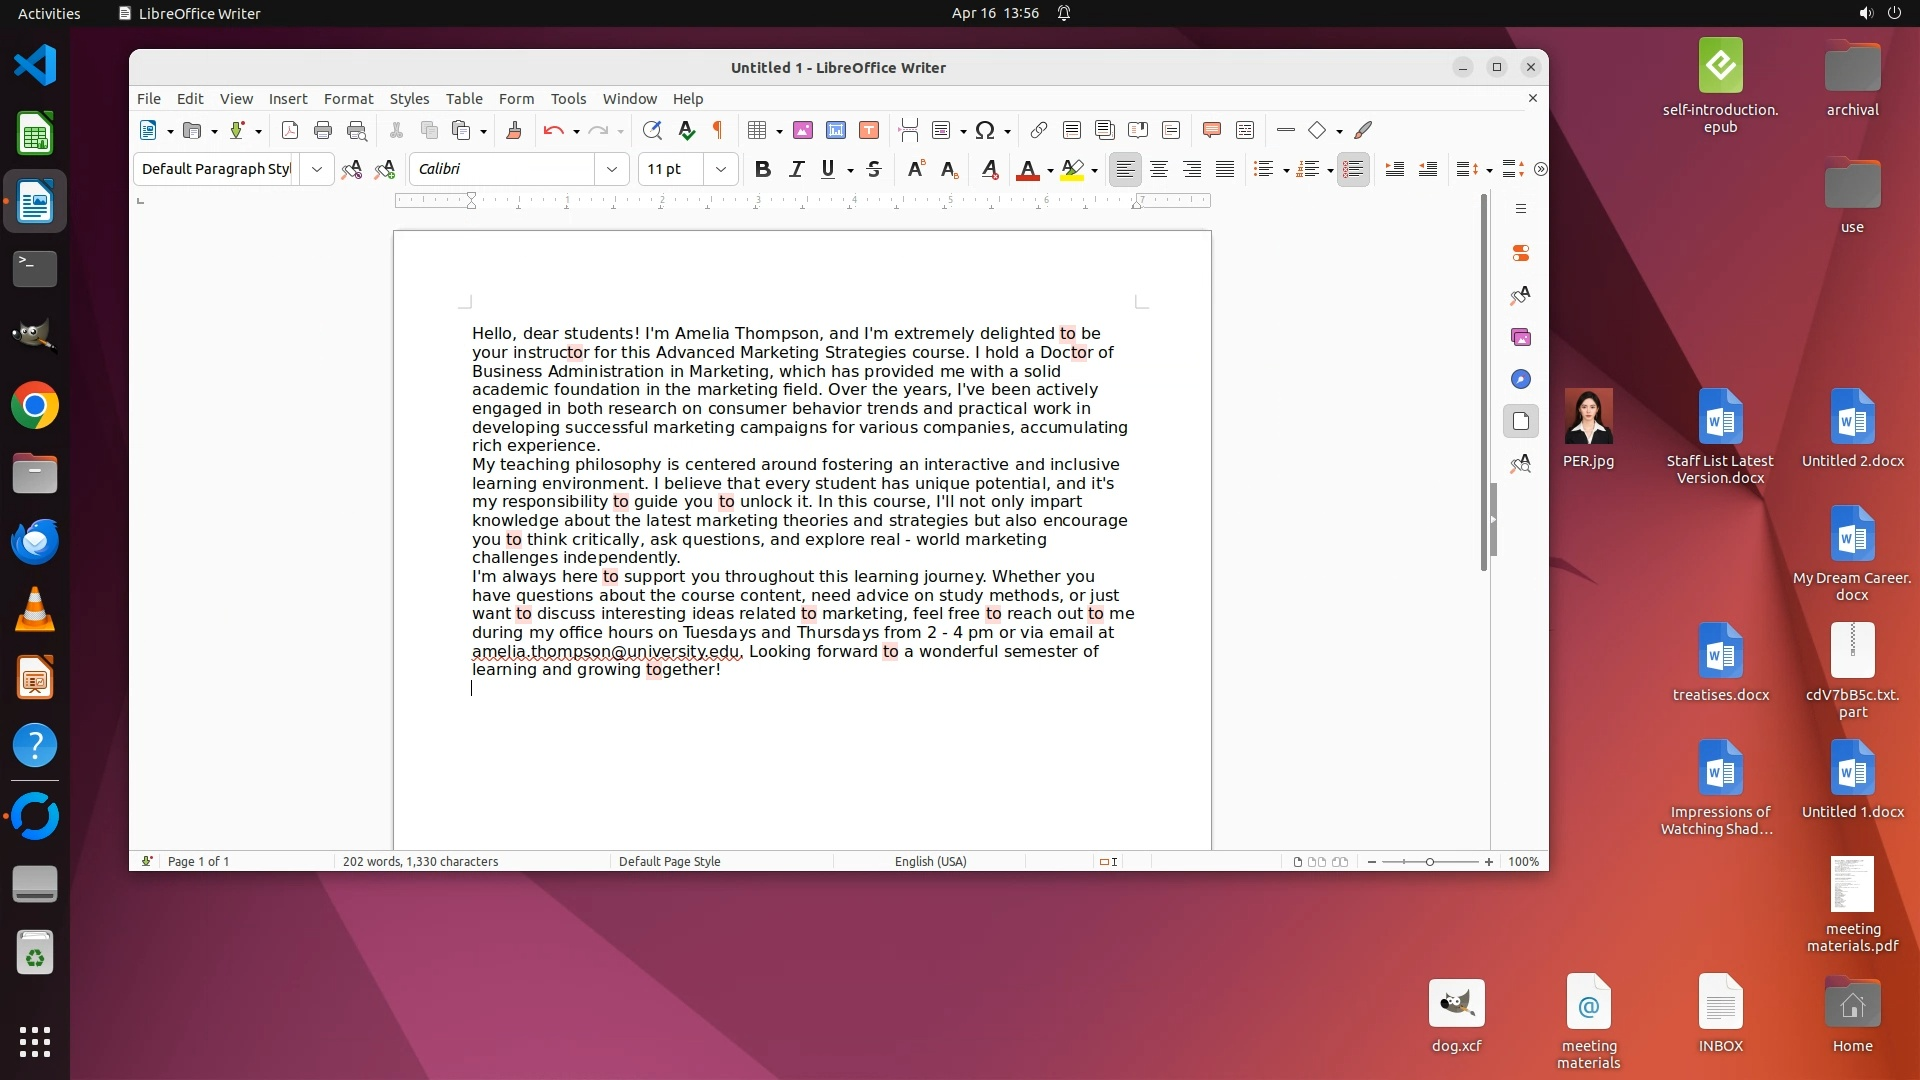
Task: Open Google Chrome from the dock
Action: point(35,406)
